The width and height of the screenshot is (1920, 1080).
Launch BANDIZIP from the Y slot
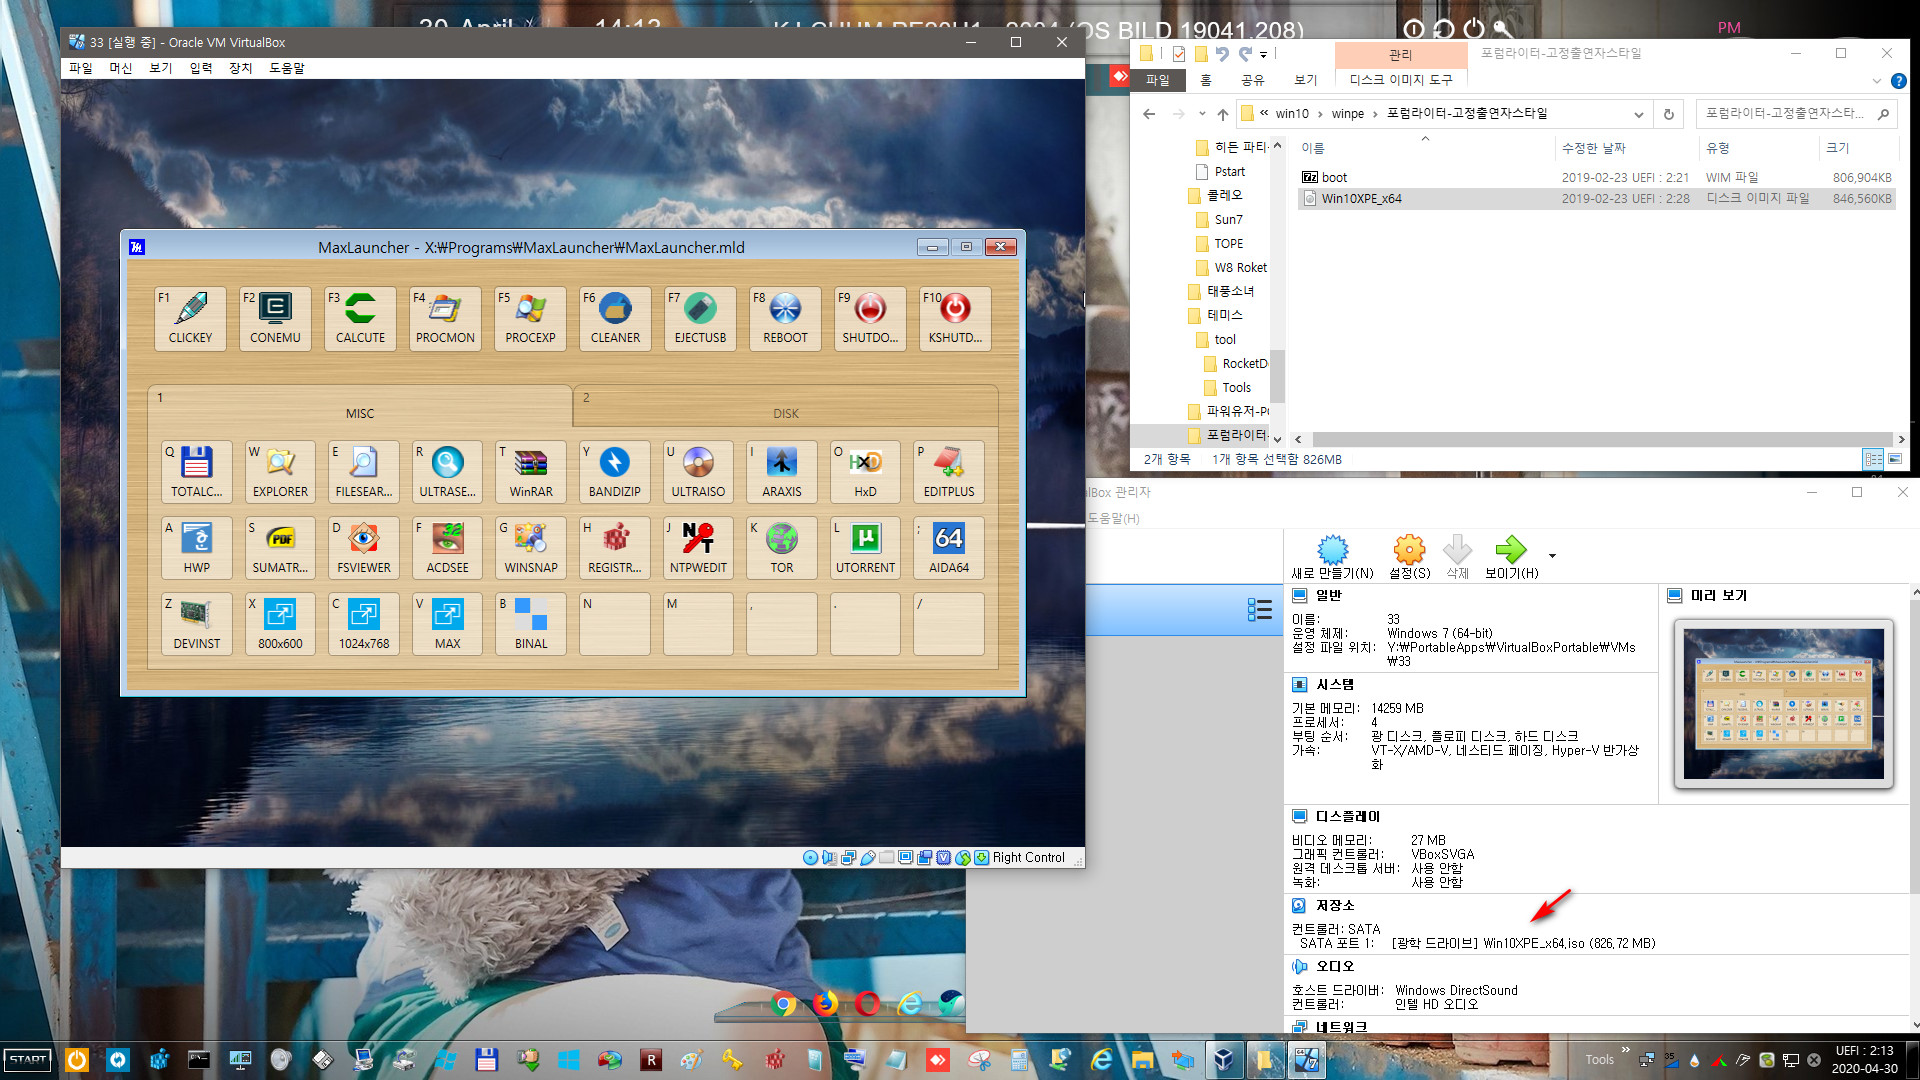614,472
